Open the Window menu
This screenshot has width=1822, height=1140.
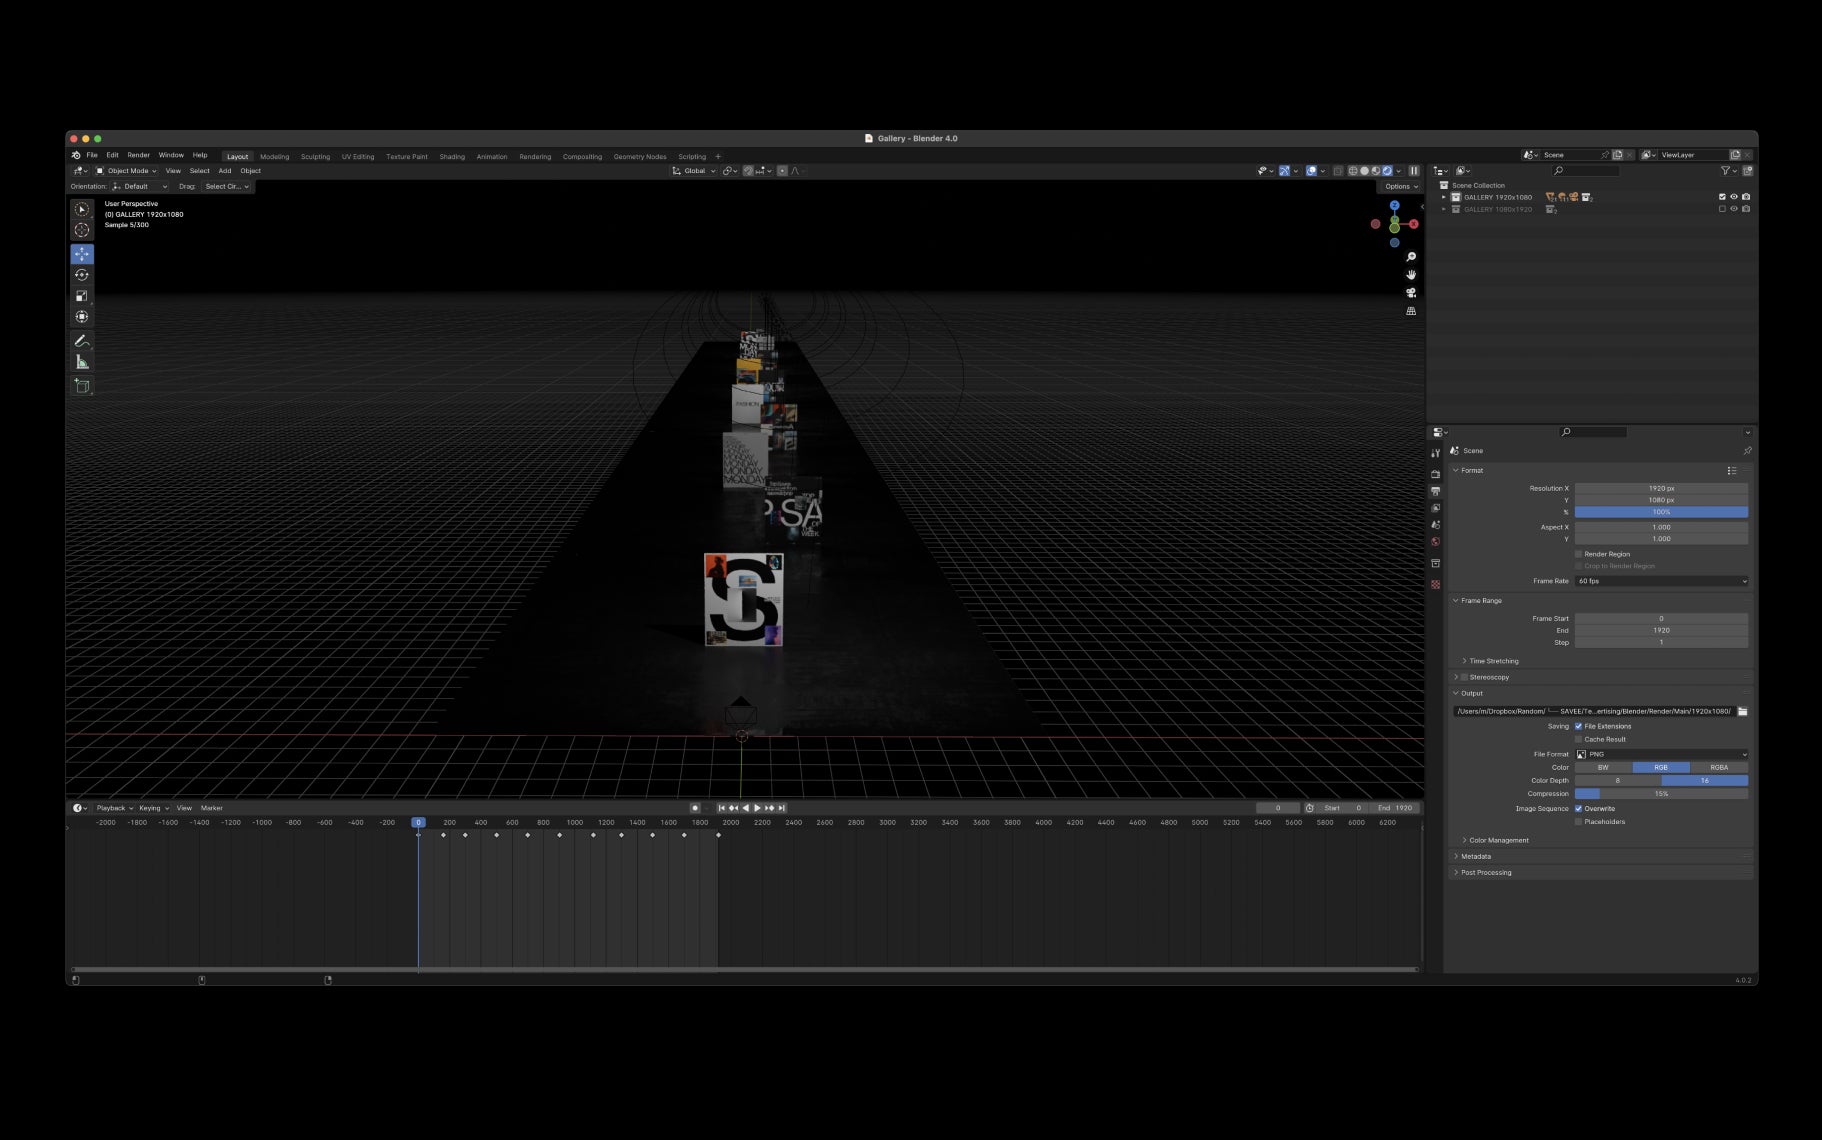click(x=171, y=155)
